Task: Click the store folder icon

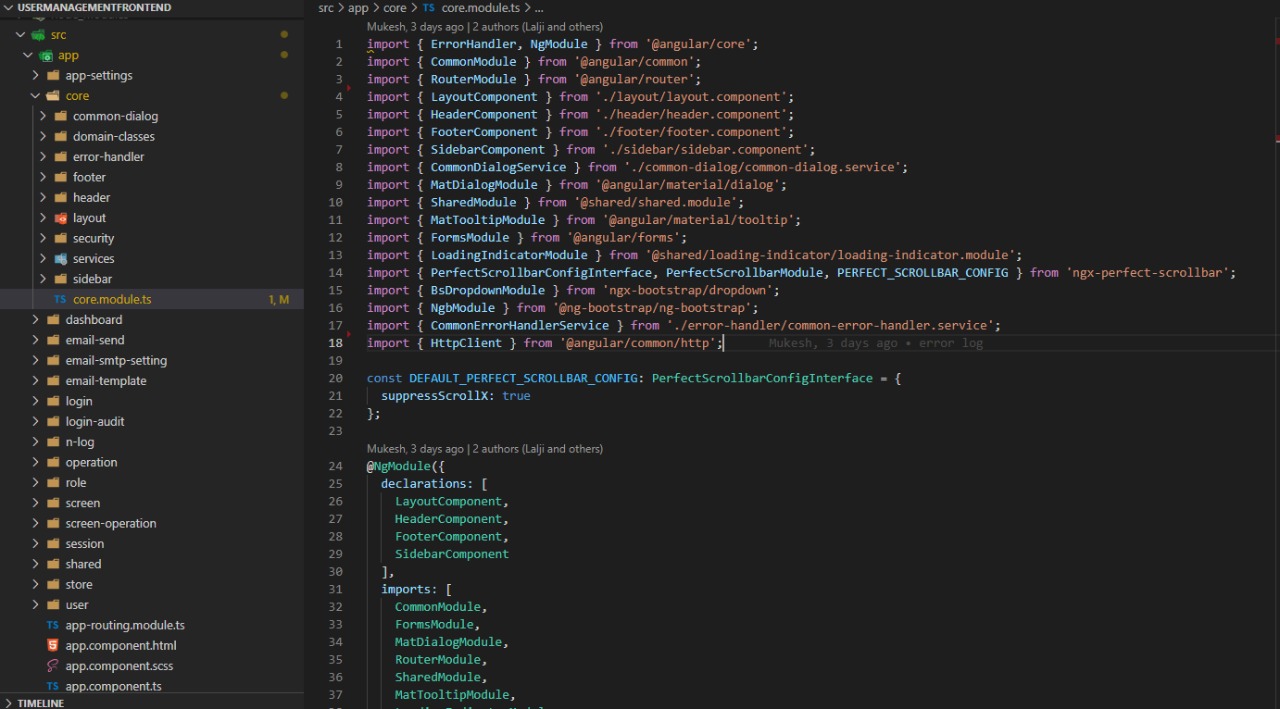Action: 52,585
